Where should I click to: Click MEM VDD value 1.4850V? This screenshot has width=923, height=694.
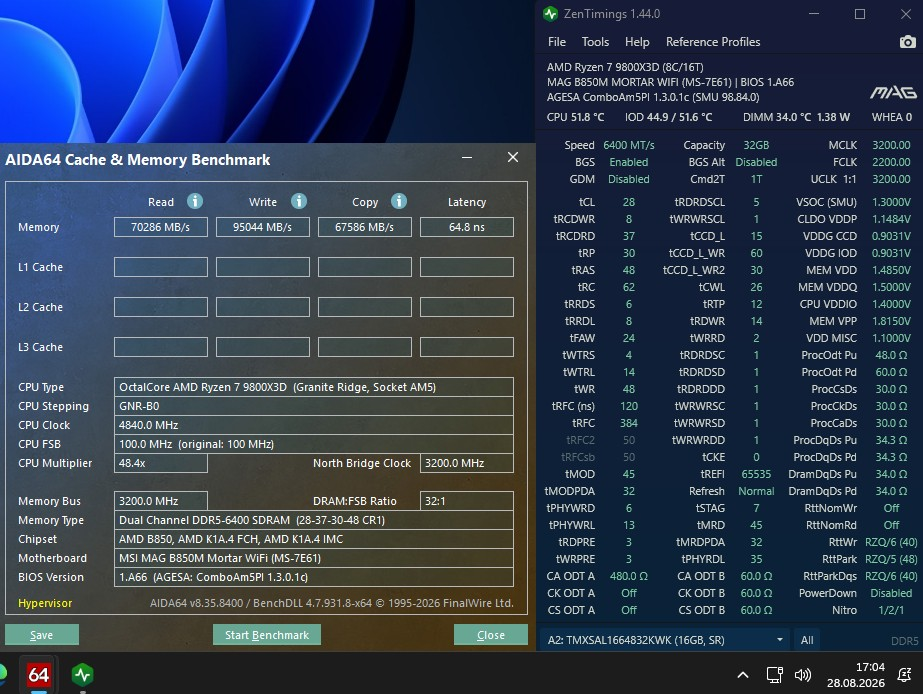click(x=891, y=270)
